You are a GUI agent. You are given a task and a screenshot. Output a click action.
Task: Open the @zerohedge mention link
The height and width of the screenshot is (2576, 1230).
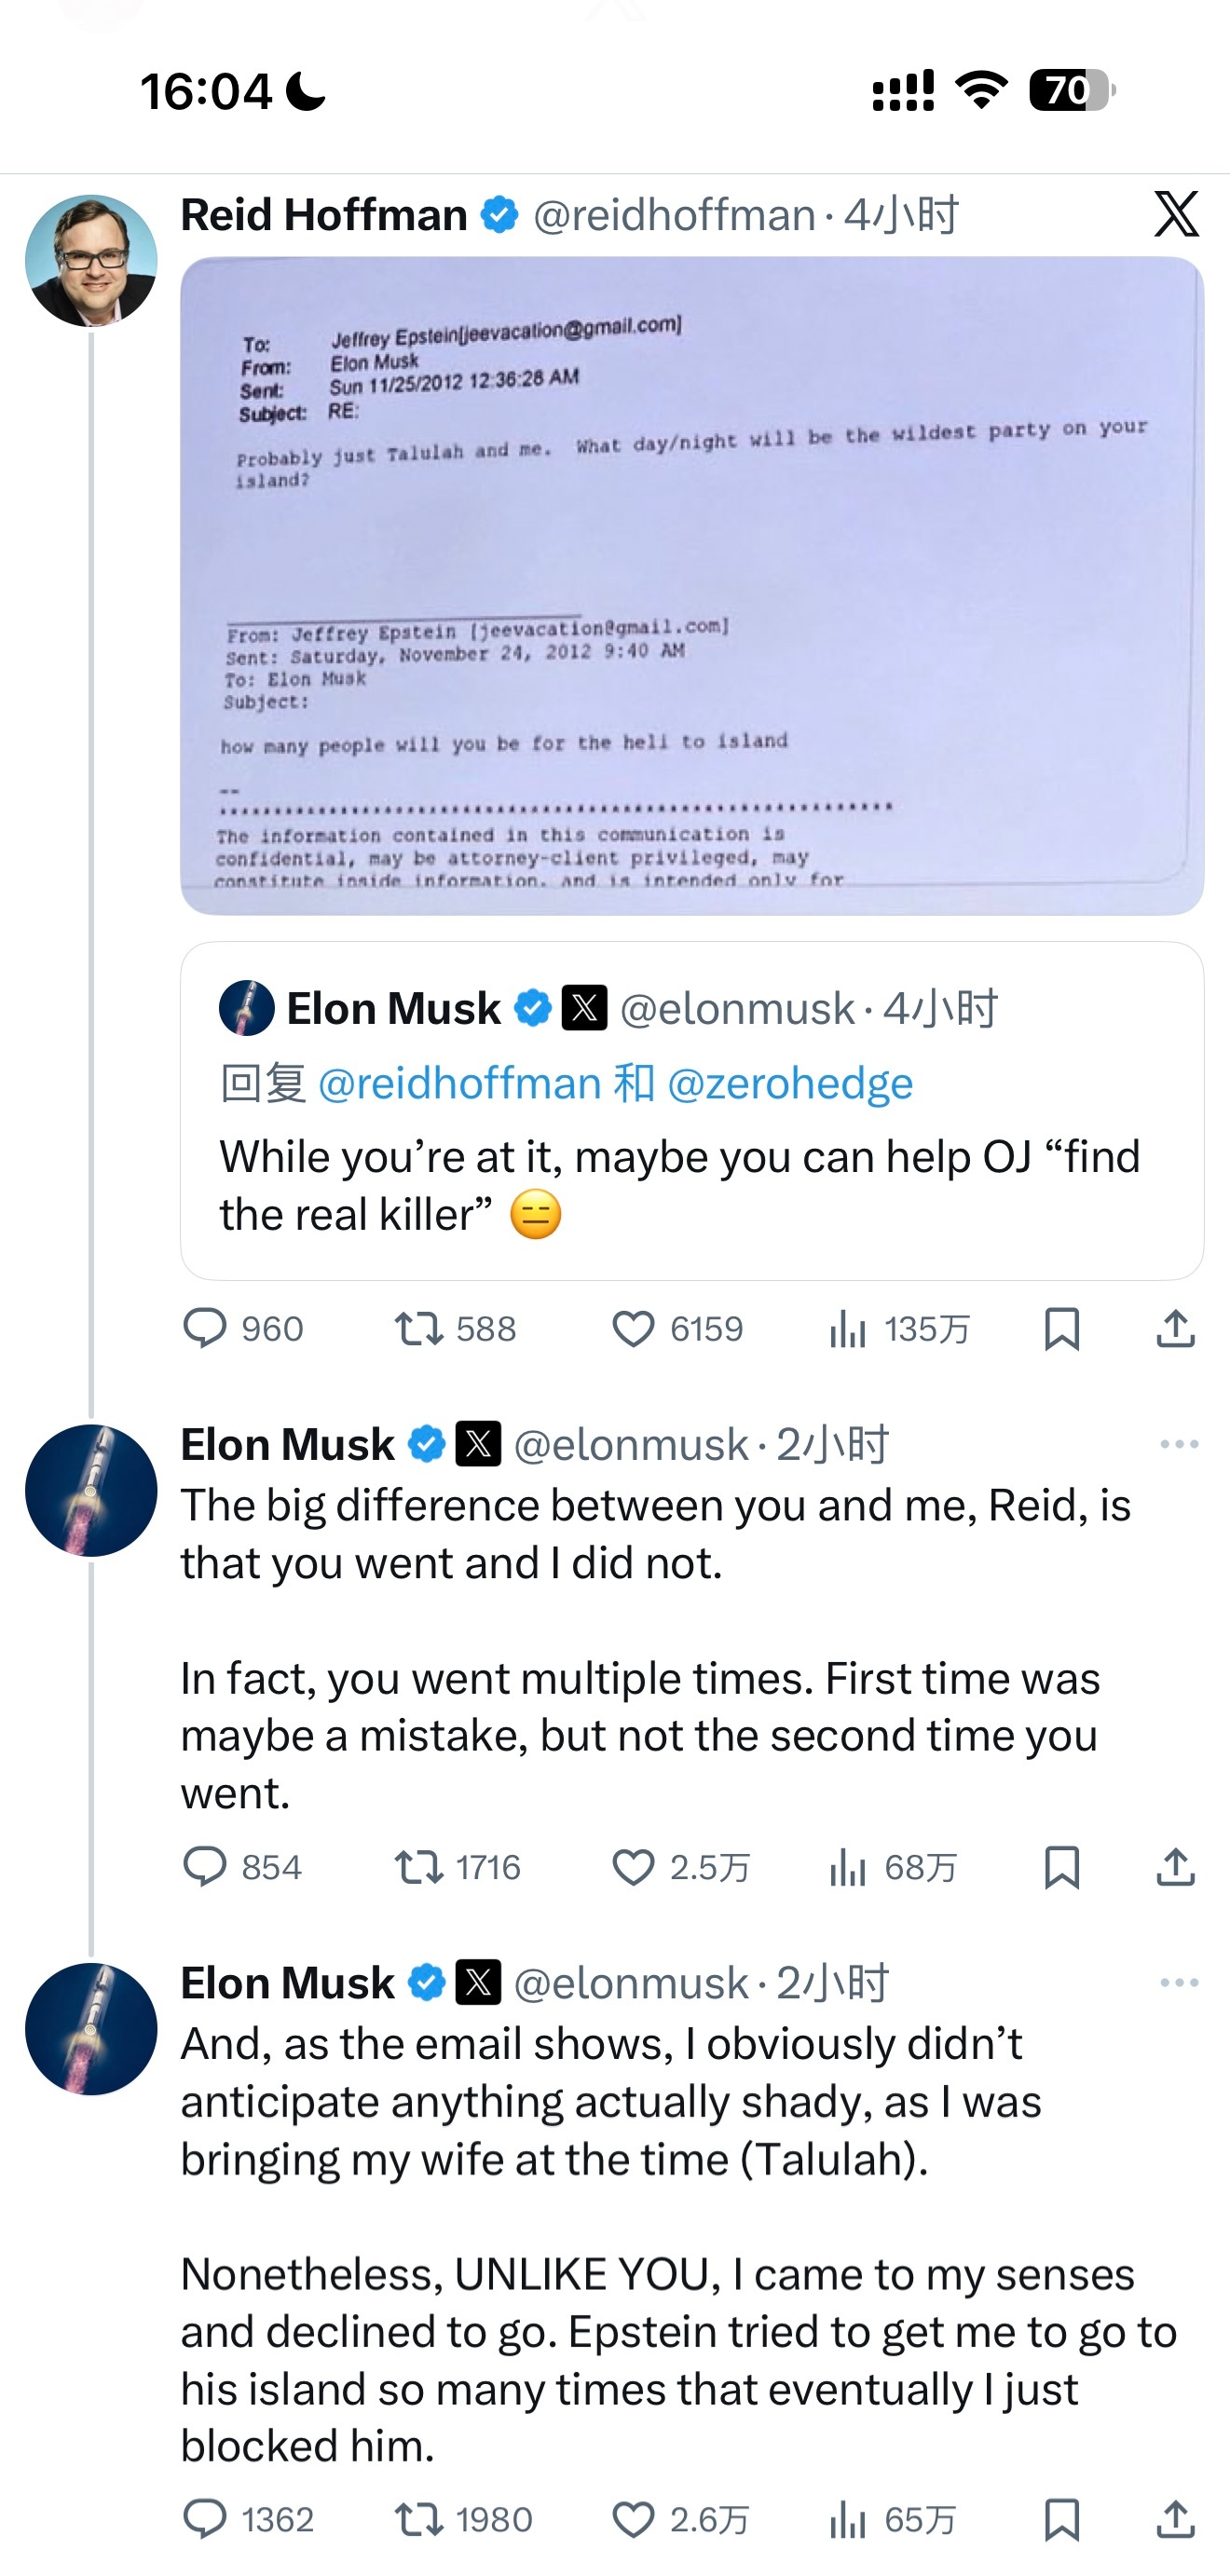[x=789, y=1084]
